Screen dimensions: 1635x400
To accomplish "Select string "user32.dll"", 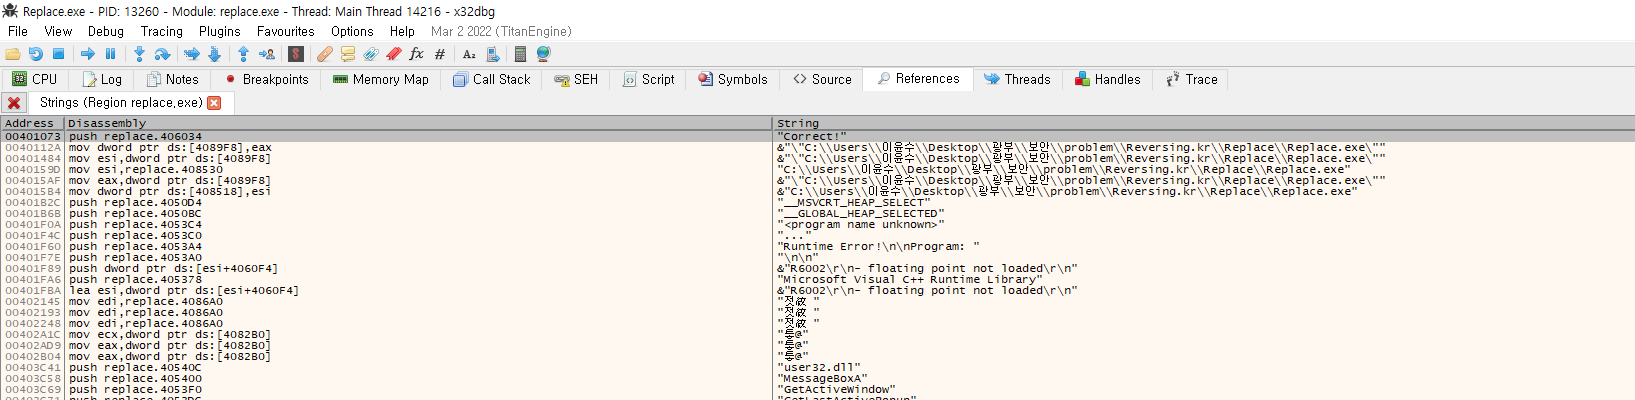I will pos(819,367).
